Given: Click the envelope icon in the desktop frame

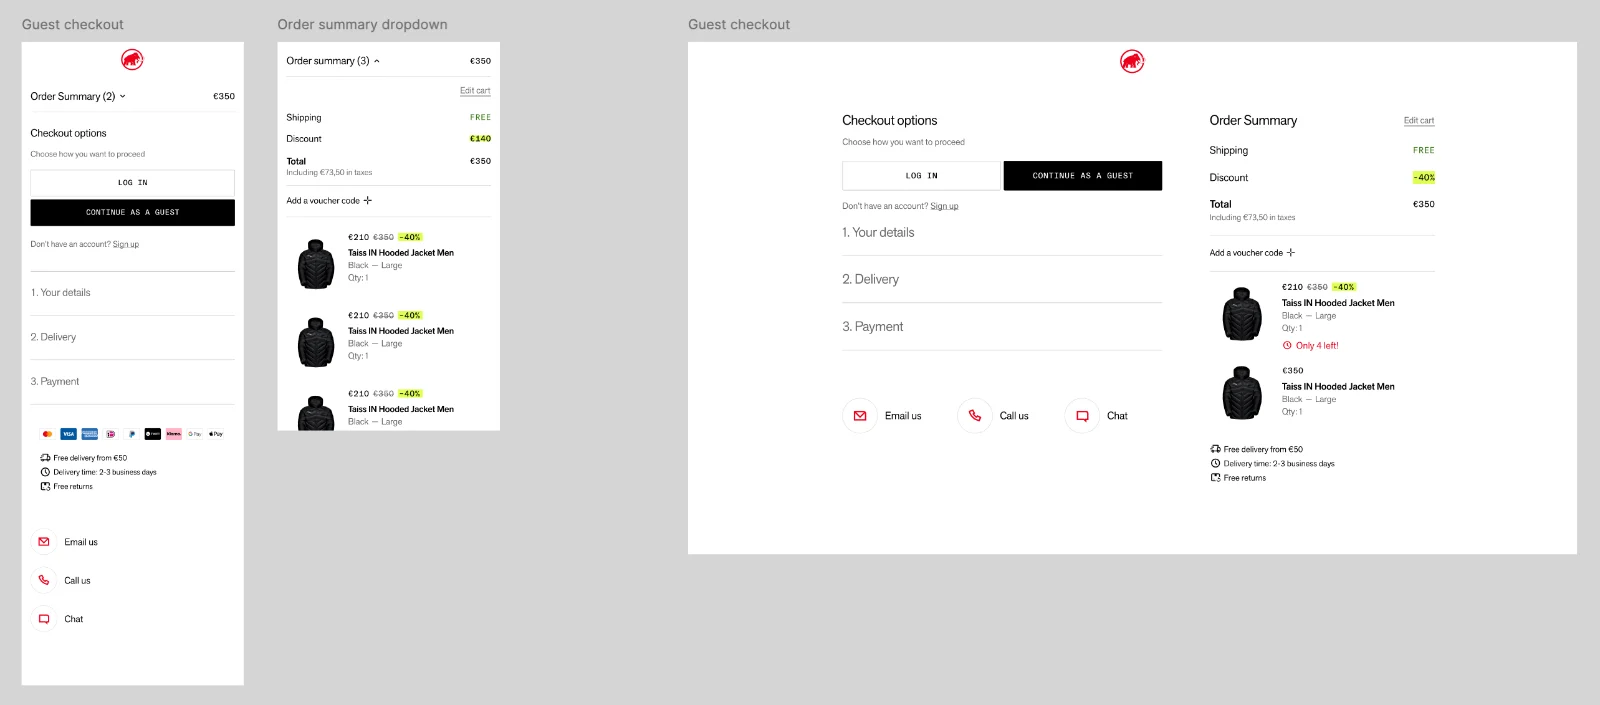Looking at the screenshot, I should (860, 416).
